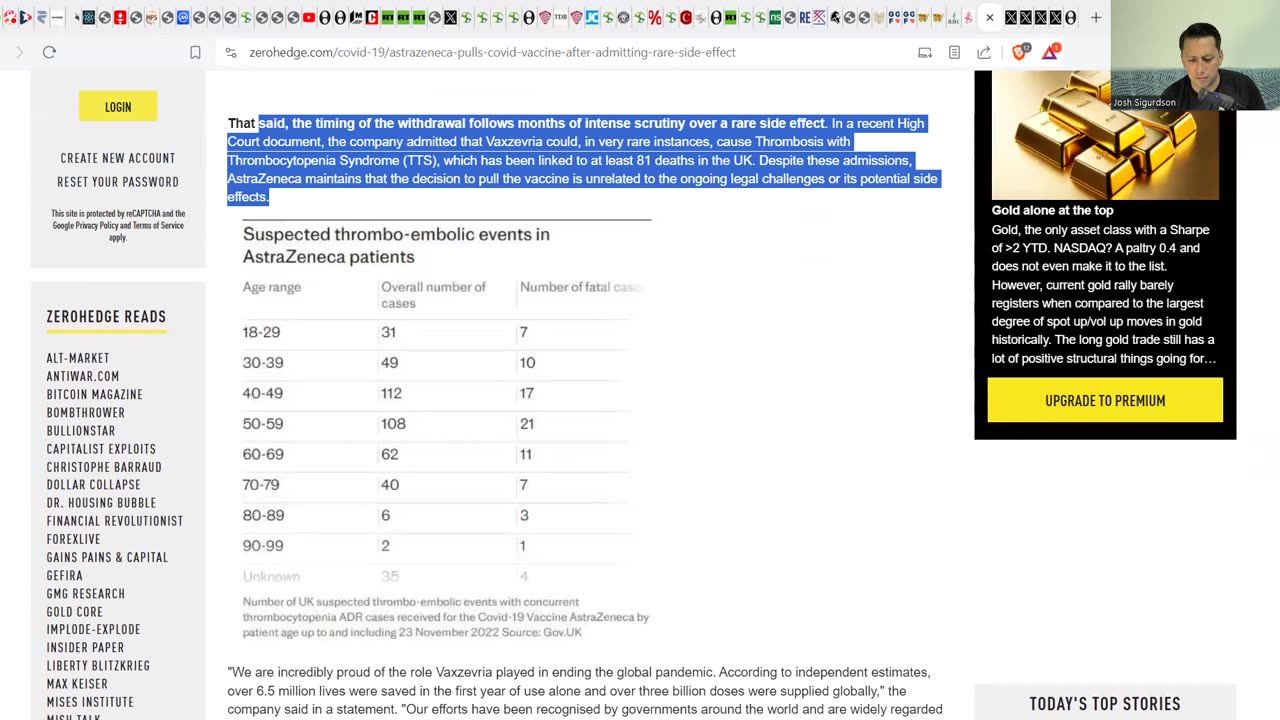Click the 'Overall number of cases' column header

tap(433, 295)
